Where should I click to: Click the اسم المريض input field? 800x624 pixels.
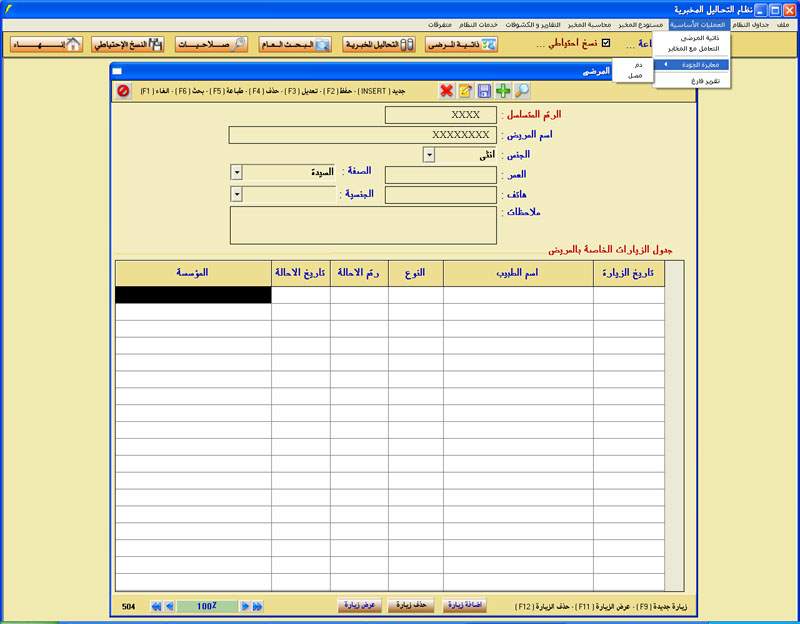point(362,135)
